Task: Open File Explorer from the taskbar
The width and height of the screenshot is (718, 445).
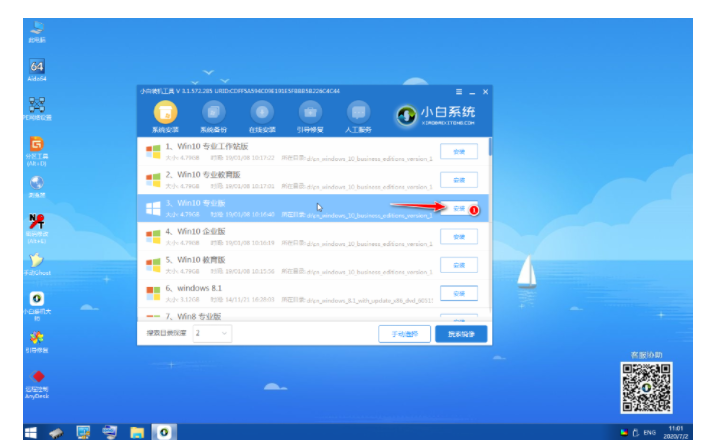Action: point(137,432)
